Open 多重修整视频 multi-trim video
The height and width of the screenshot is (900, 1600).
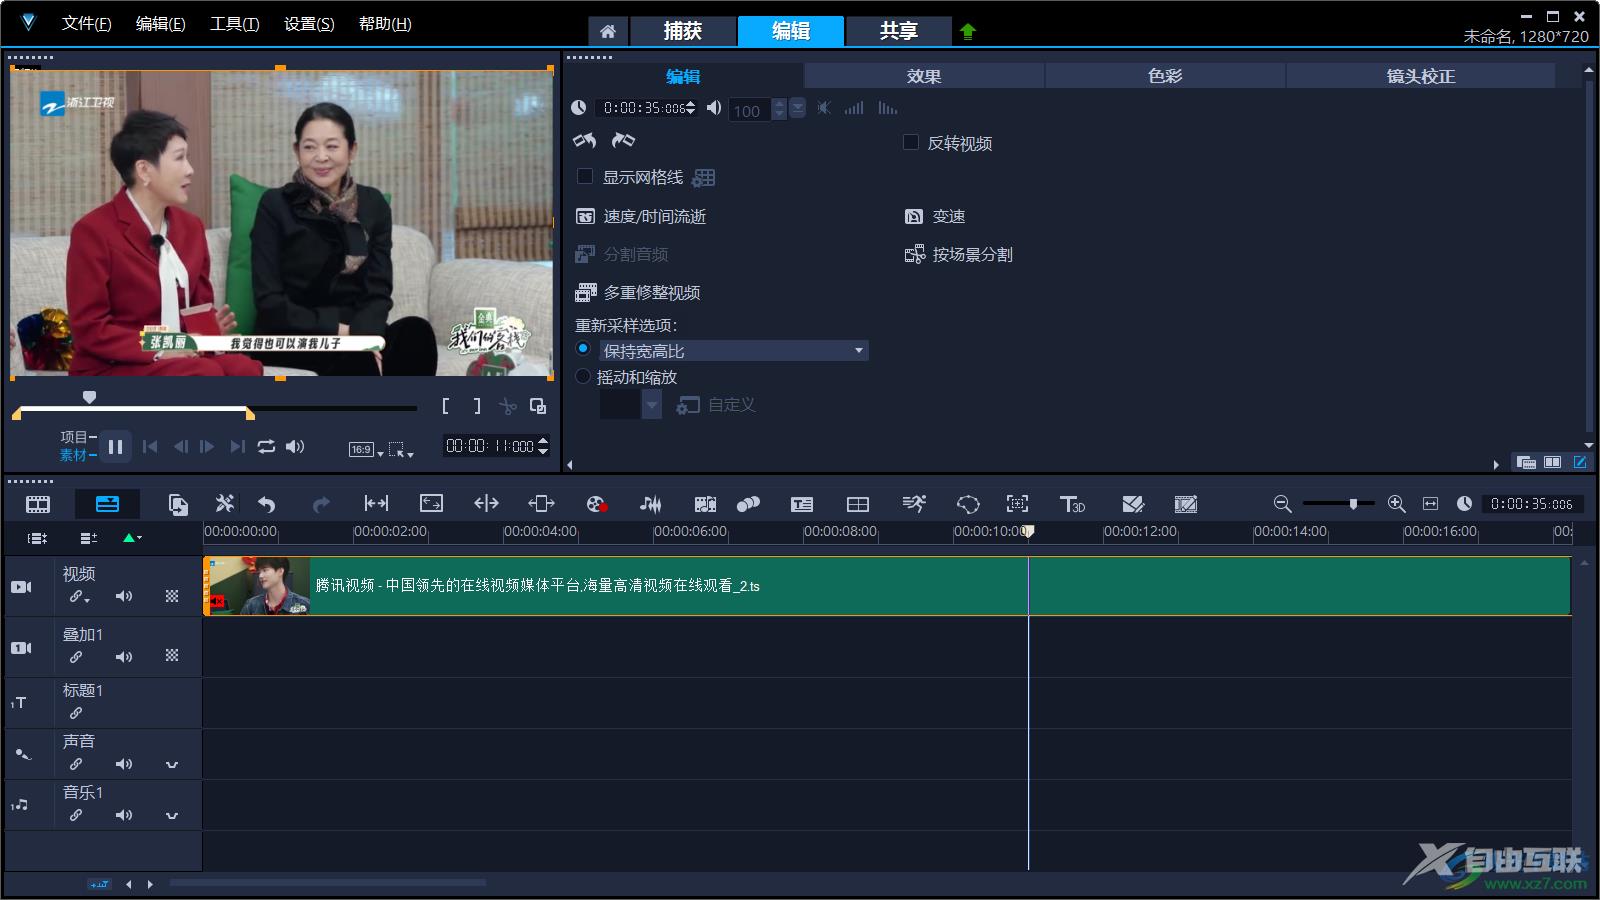[638, 292]
